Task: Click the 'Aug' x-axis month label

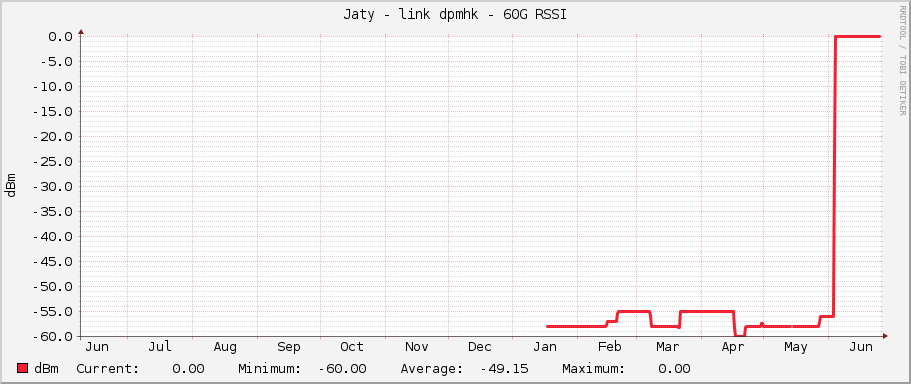Action: [225, 347]
